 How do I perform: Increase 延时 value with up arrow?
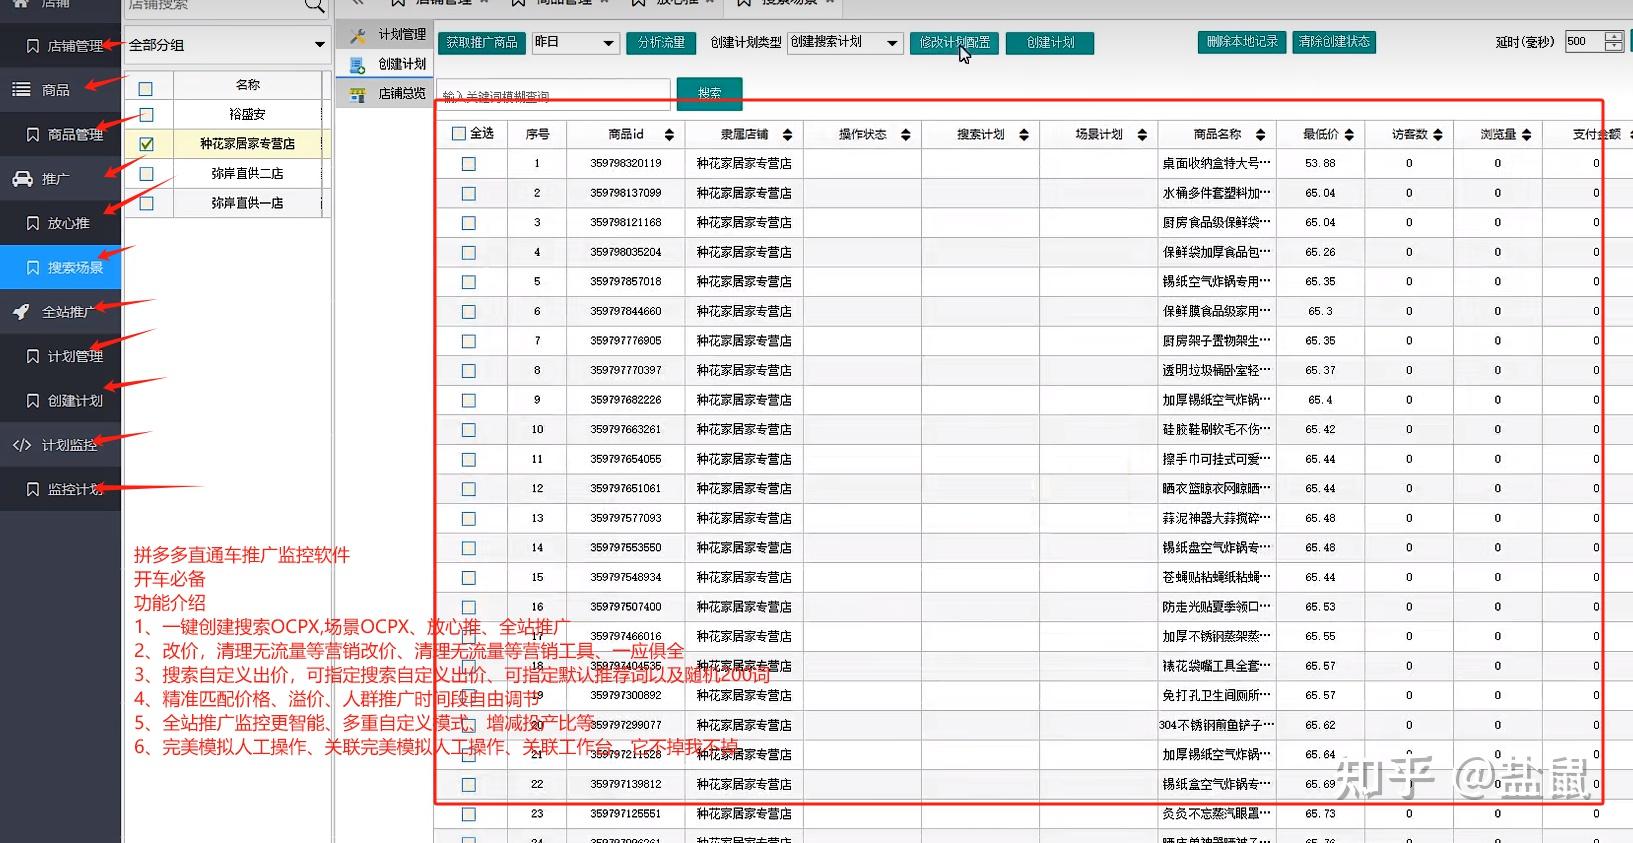(x=1613, y=36)
